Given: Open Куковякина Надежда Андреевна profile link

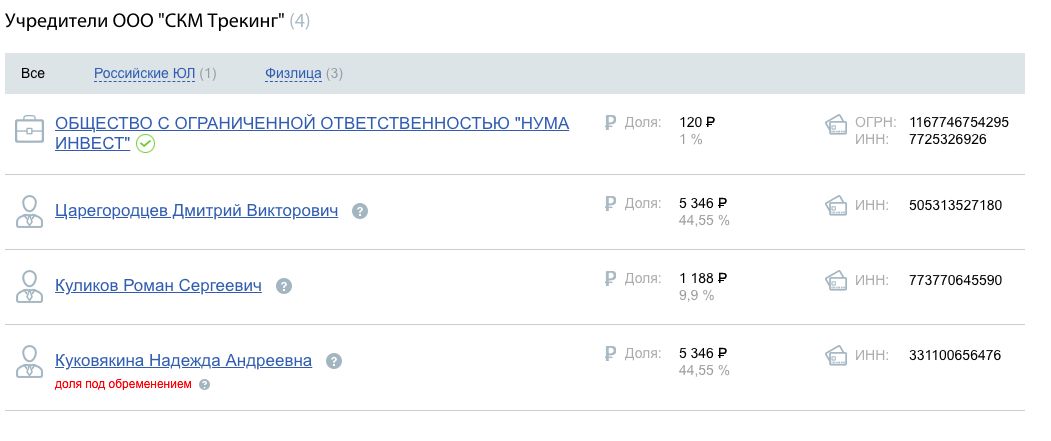Looking at the screenshot, I should (x=183, y=360).
